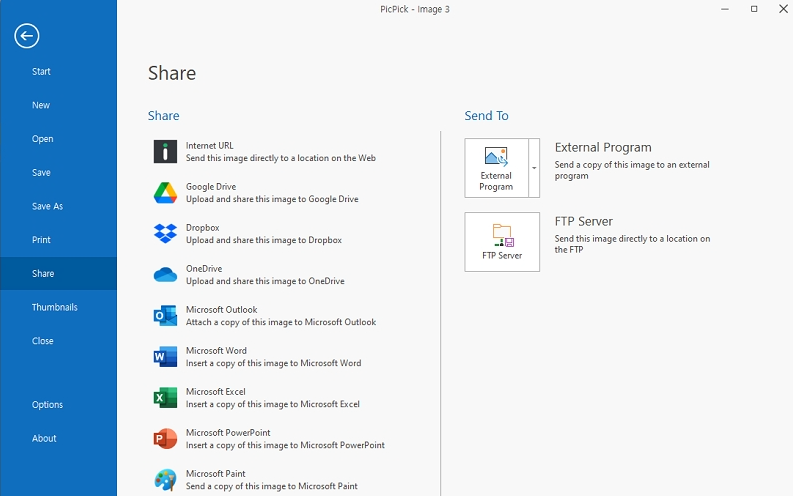Click 'Upload and share this image to OneDrive'
This screenshot has height=496, width=793.
click(265, 281)
